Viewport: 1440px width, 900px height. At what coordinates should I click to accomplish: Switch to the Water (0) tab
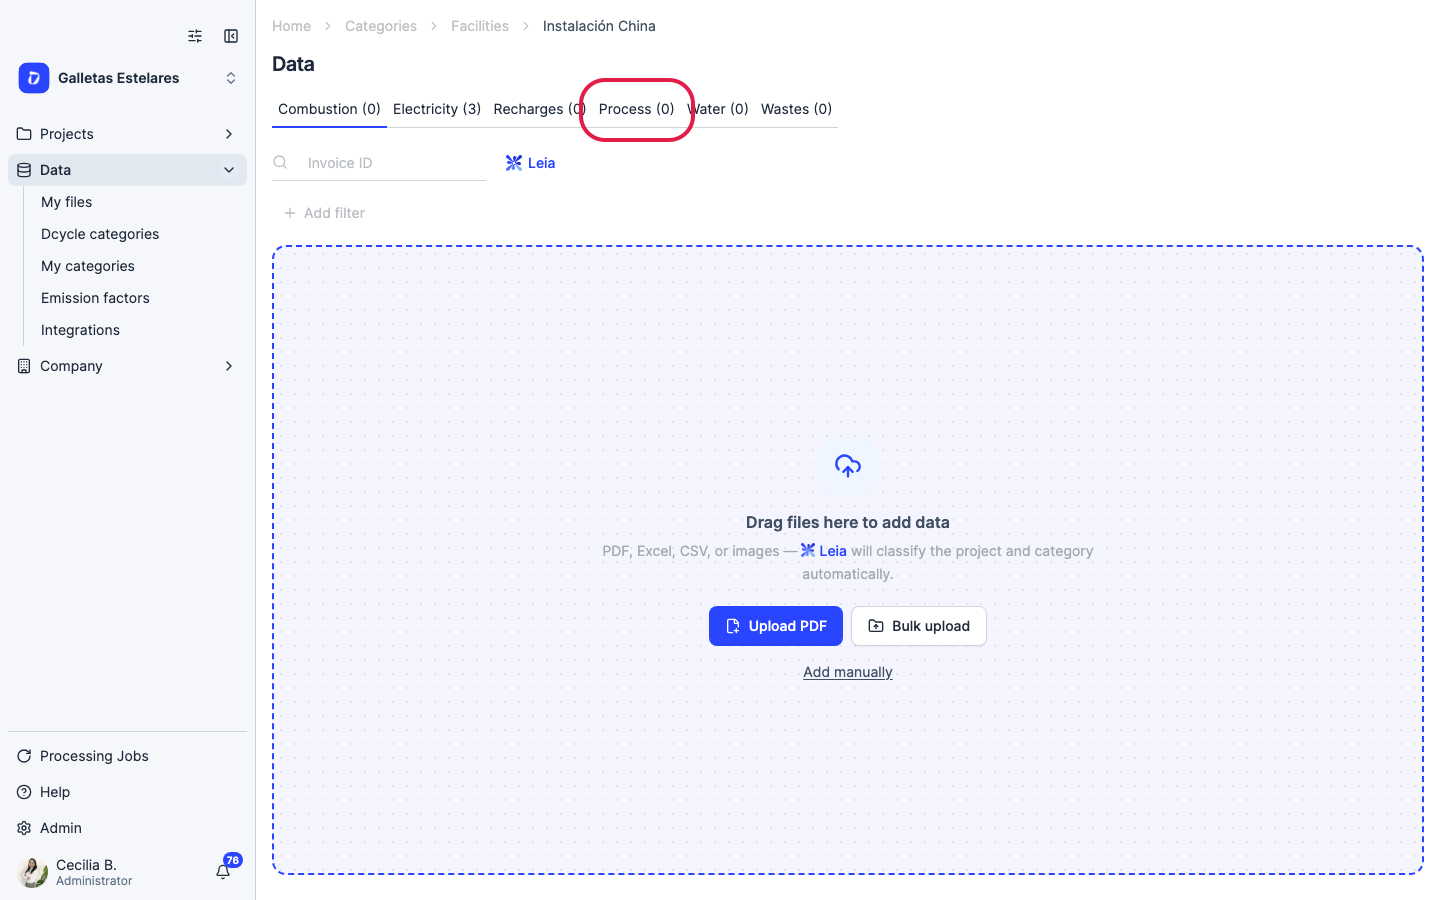coord(718,109)
